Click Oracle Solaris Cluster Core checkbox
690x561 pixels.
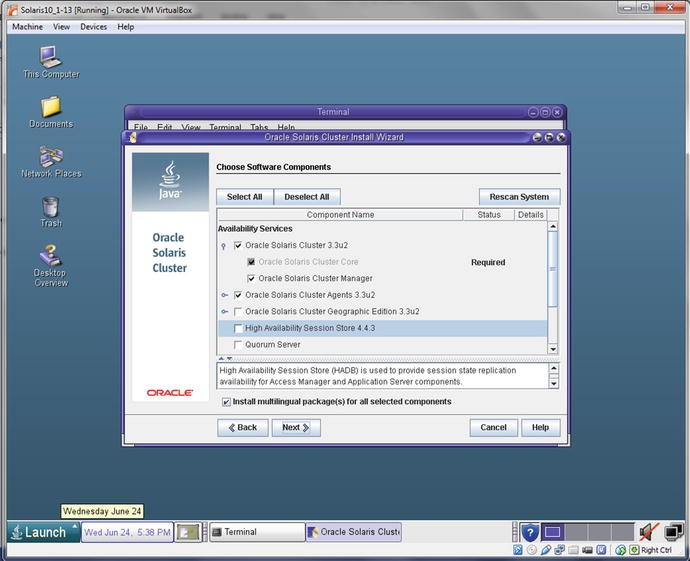[x=251, y=262]
